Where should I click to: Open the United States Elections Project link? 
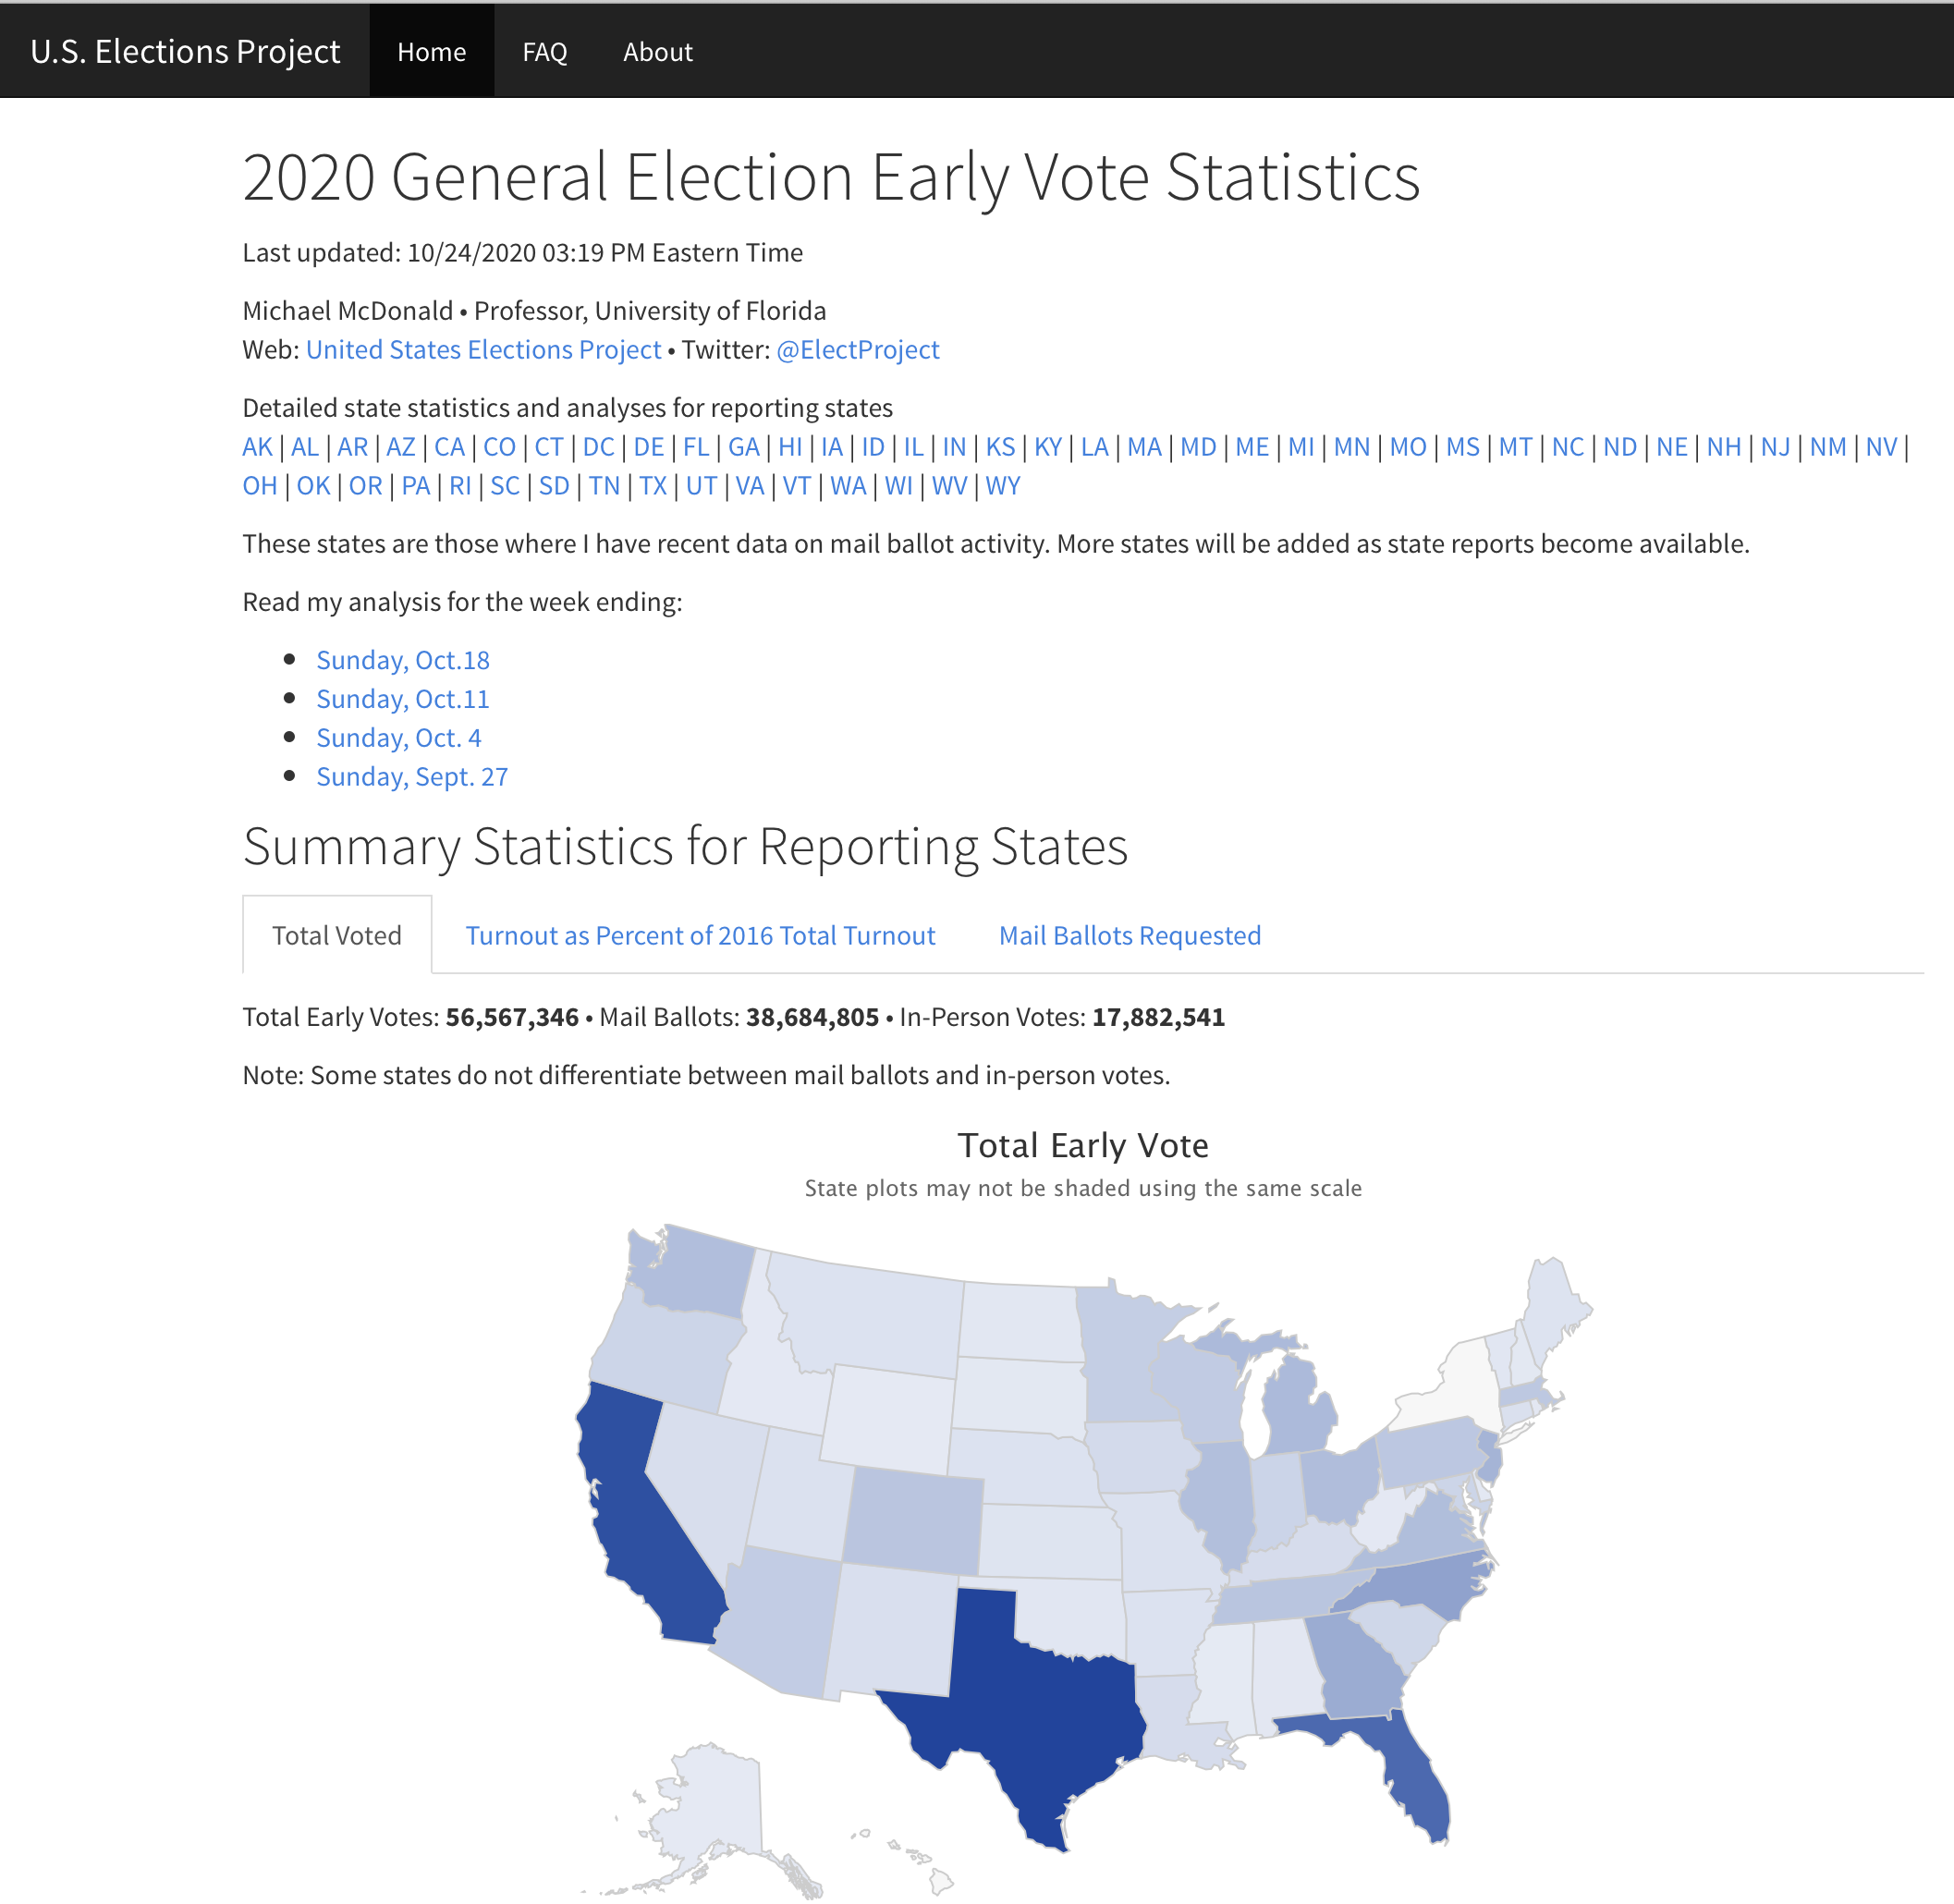point(483,349)
